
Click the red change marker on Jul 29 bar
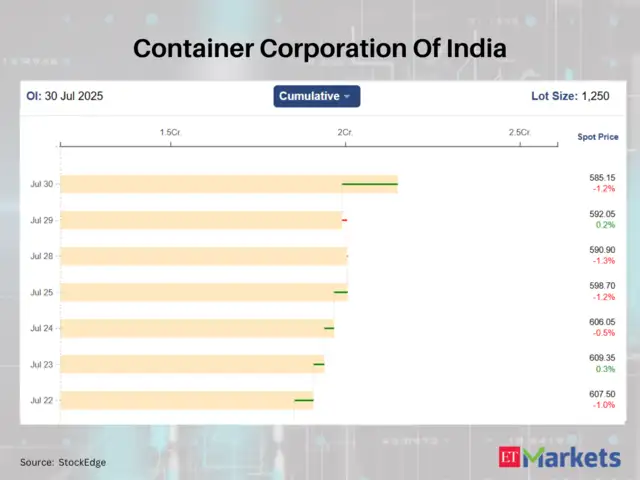pos(344,220)
